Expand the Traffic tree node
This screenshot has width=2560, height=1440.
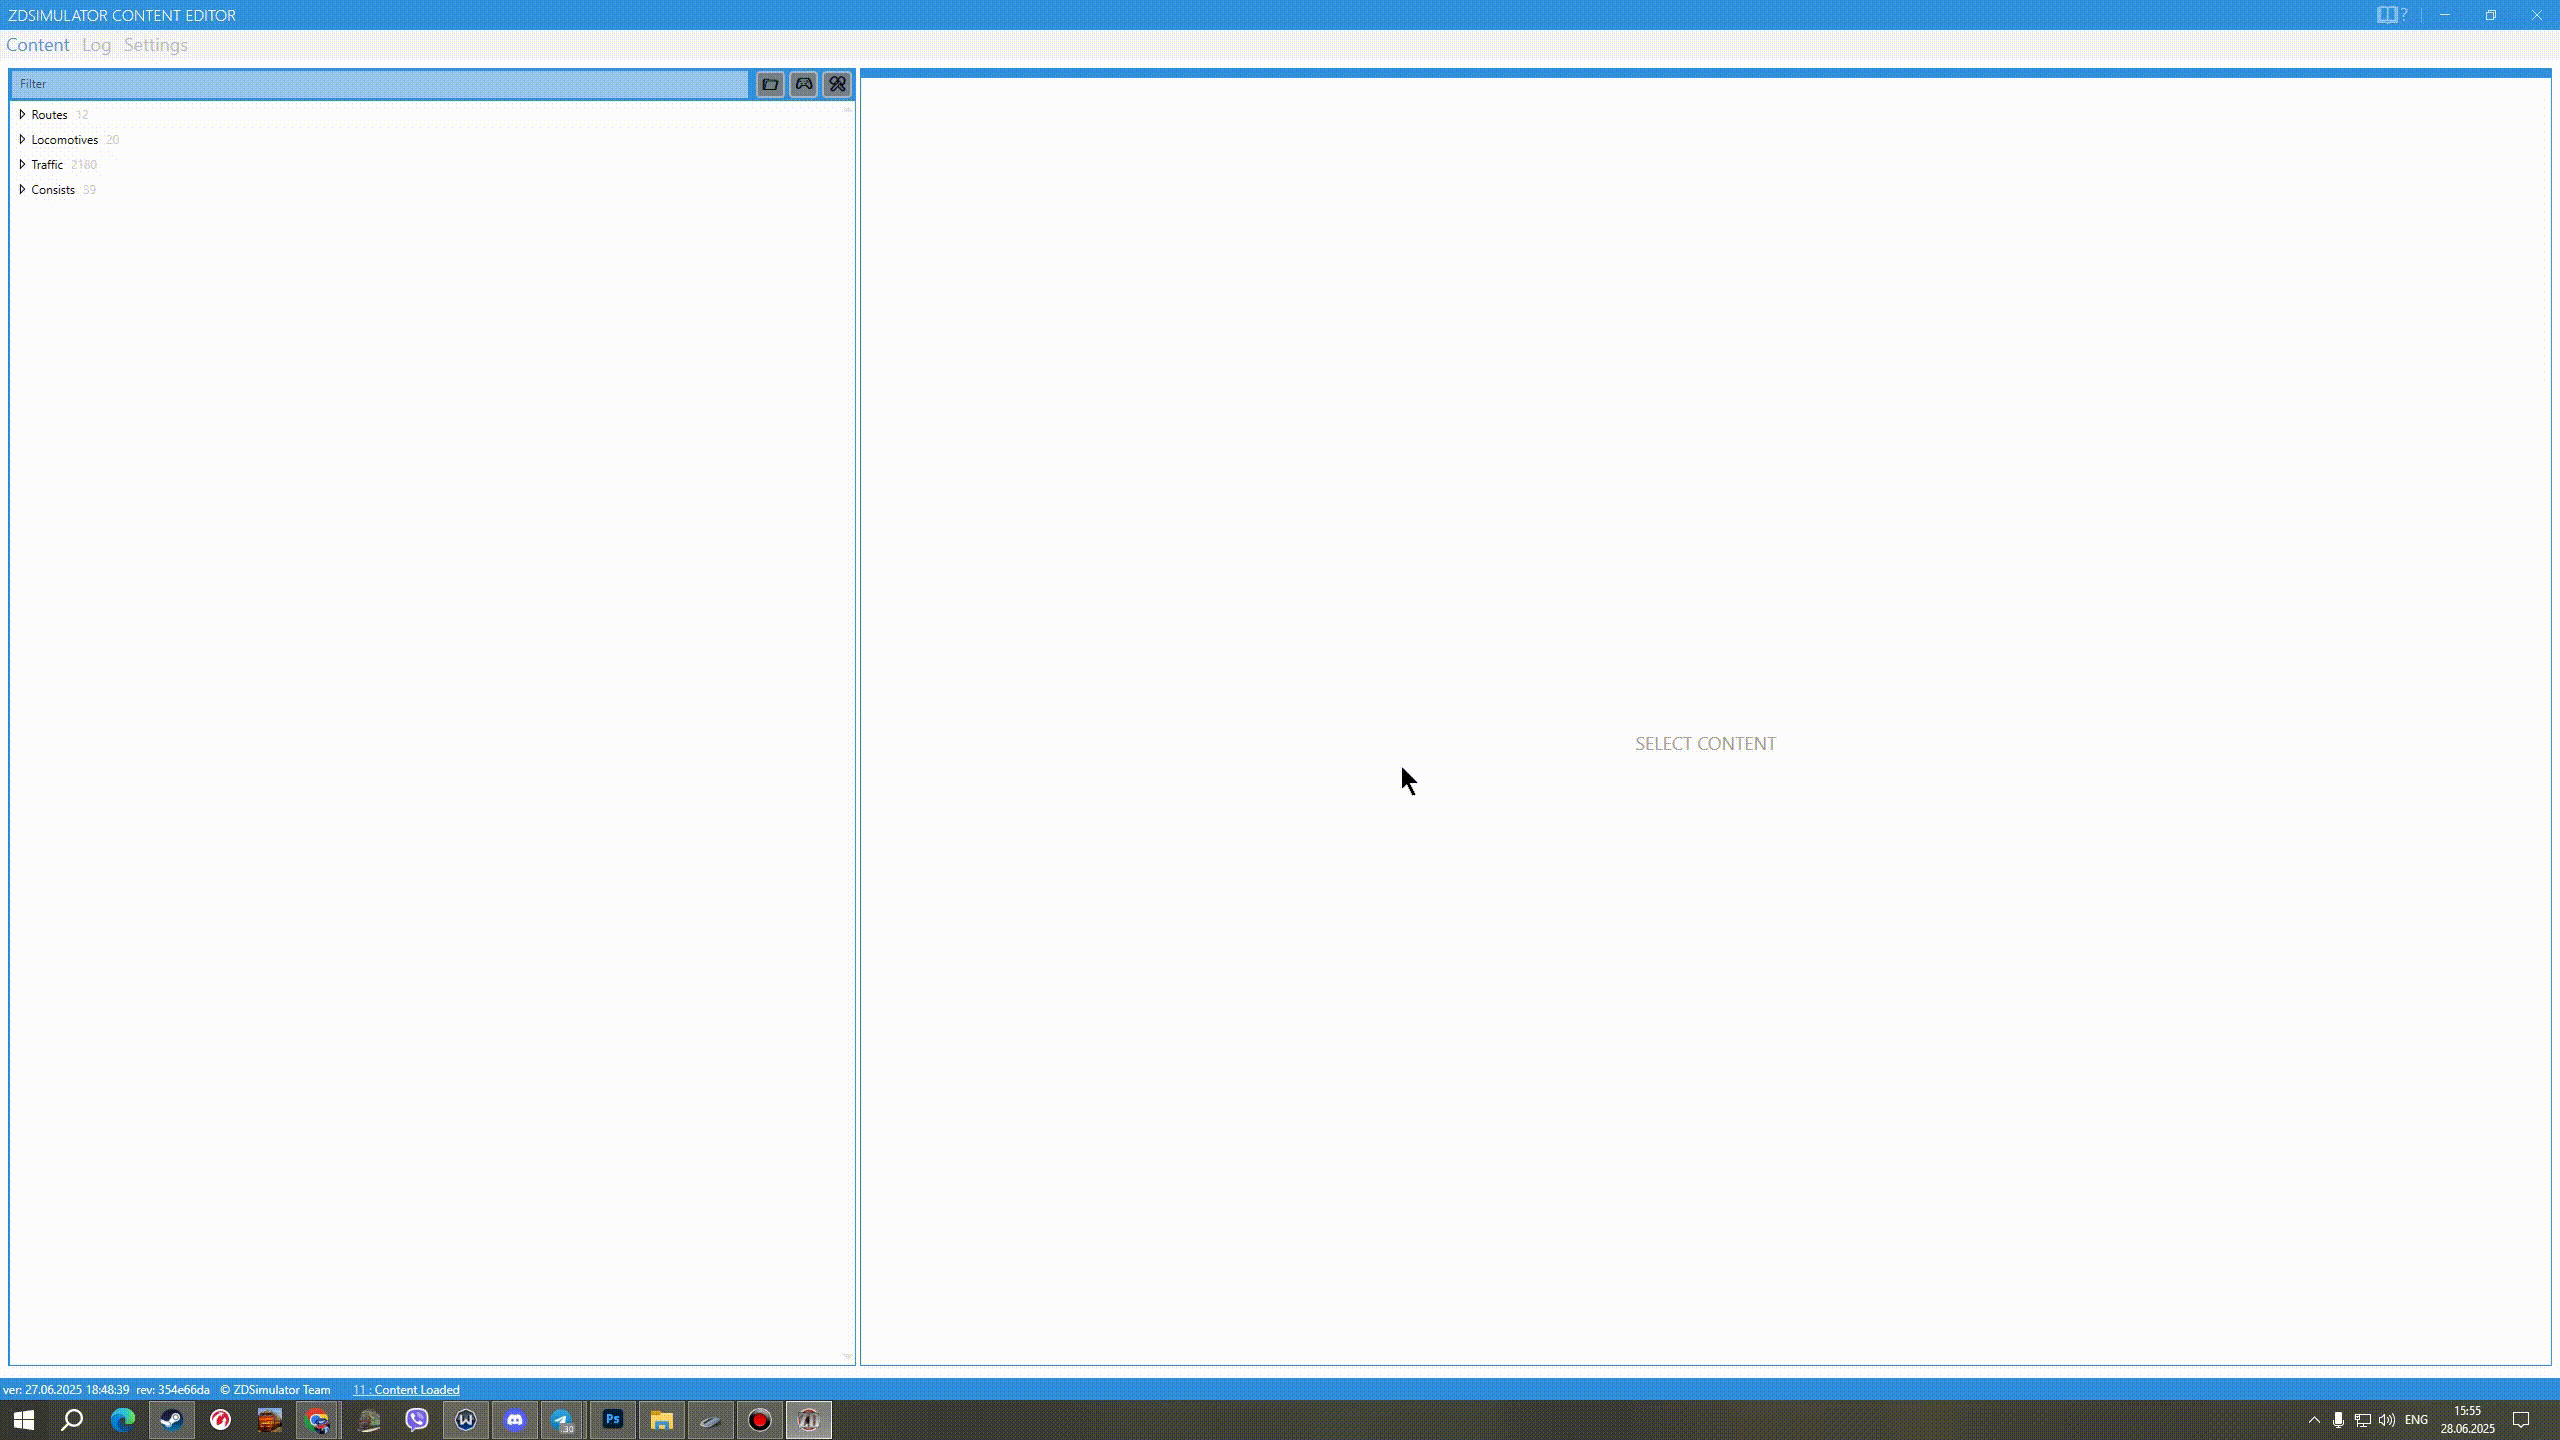click(x=22, y=164)
